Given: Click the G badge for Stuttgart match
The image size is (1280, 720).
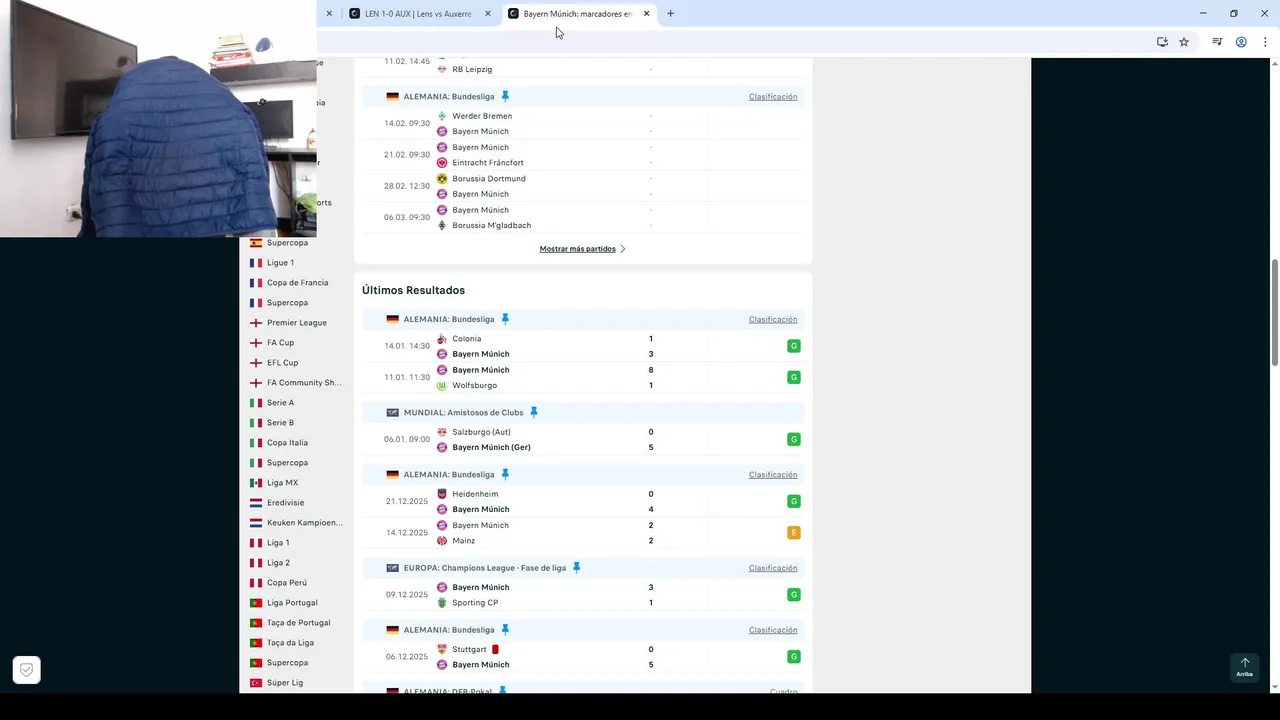Looking at the screenshot, I should (x=794, y=656).
